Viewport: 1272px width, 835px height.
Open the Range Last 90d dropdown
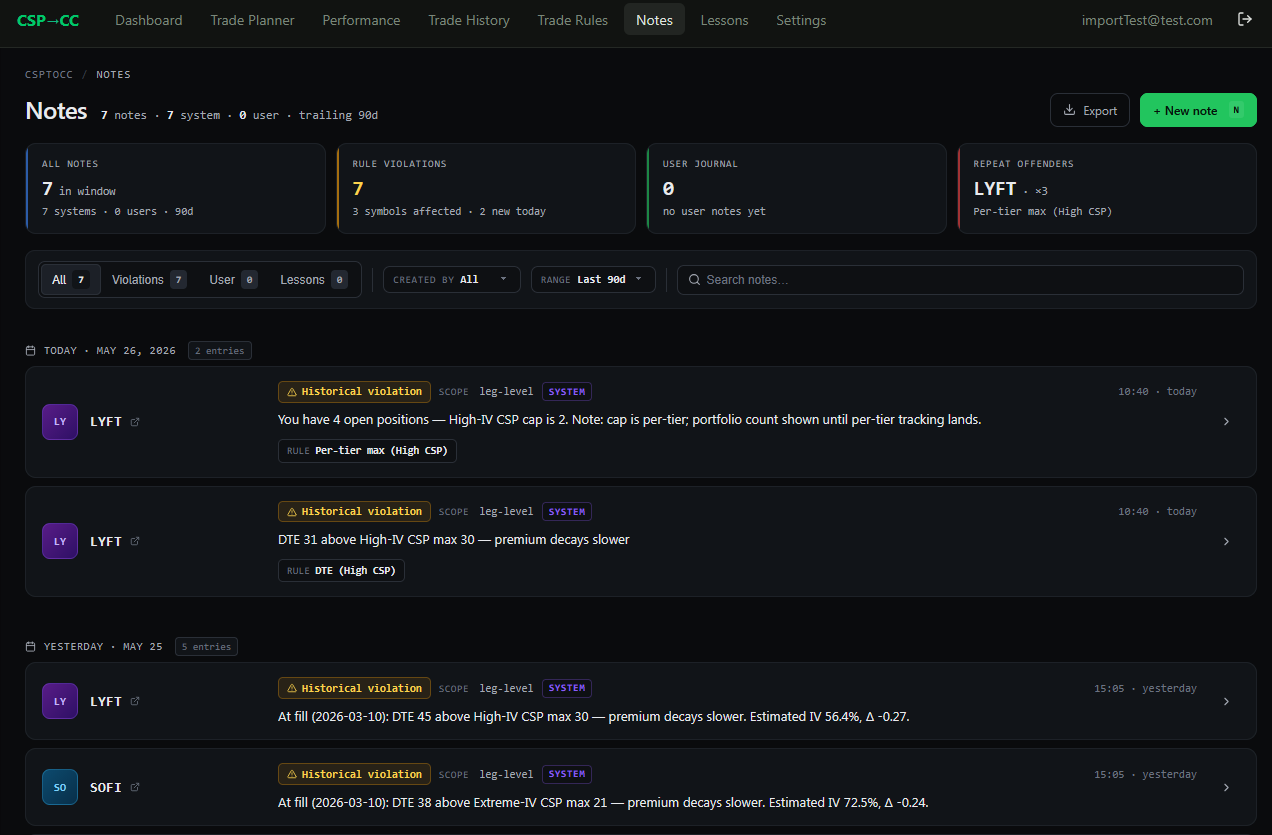click(x=593, y=280)
